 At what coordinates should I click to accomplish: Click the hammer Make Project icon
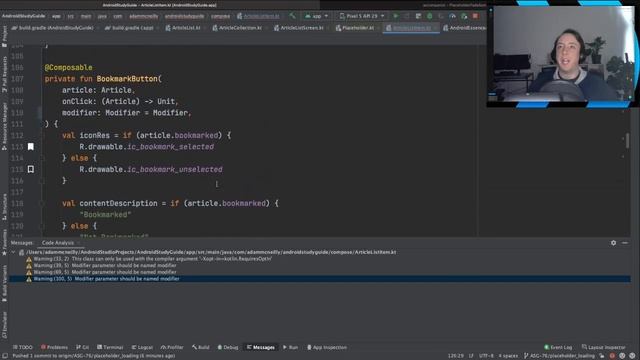pyautogui.click(x=292, y=16)
